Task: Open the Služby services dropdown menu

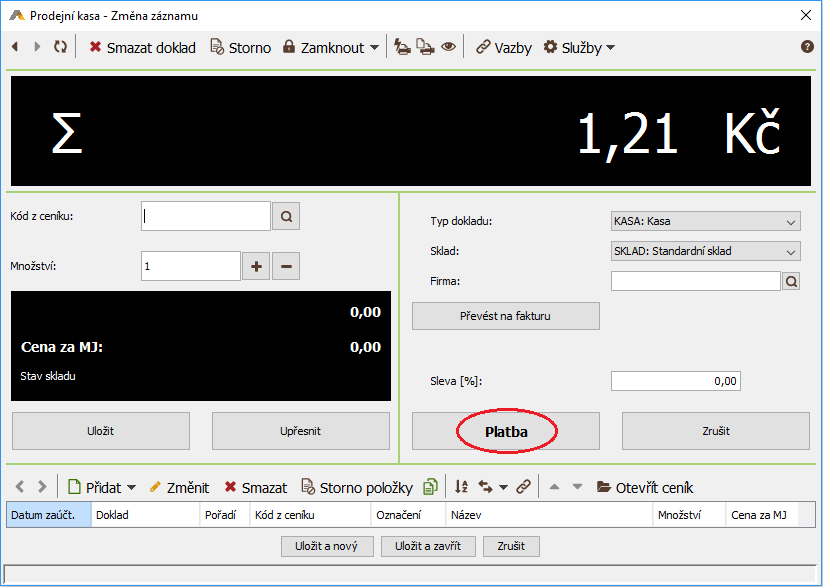Action: [579, 48]
